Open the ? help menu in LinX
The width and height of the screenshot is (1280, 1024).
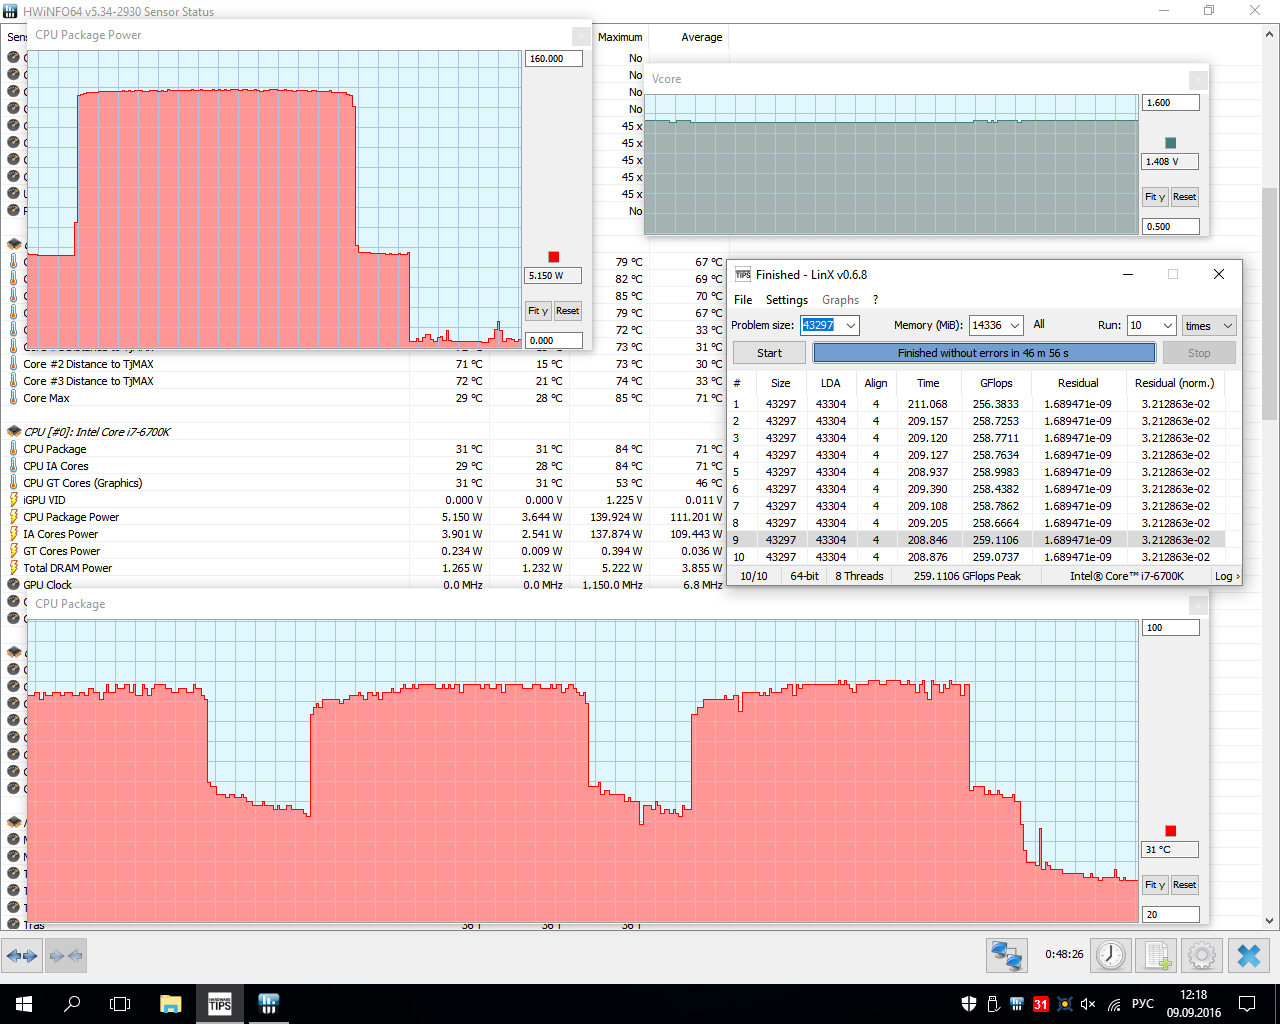pos(875,300)
